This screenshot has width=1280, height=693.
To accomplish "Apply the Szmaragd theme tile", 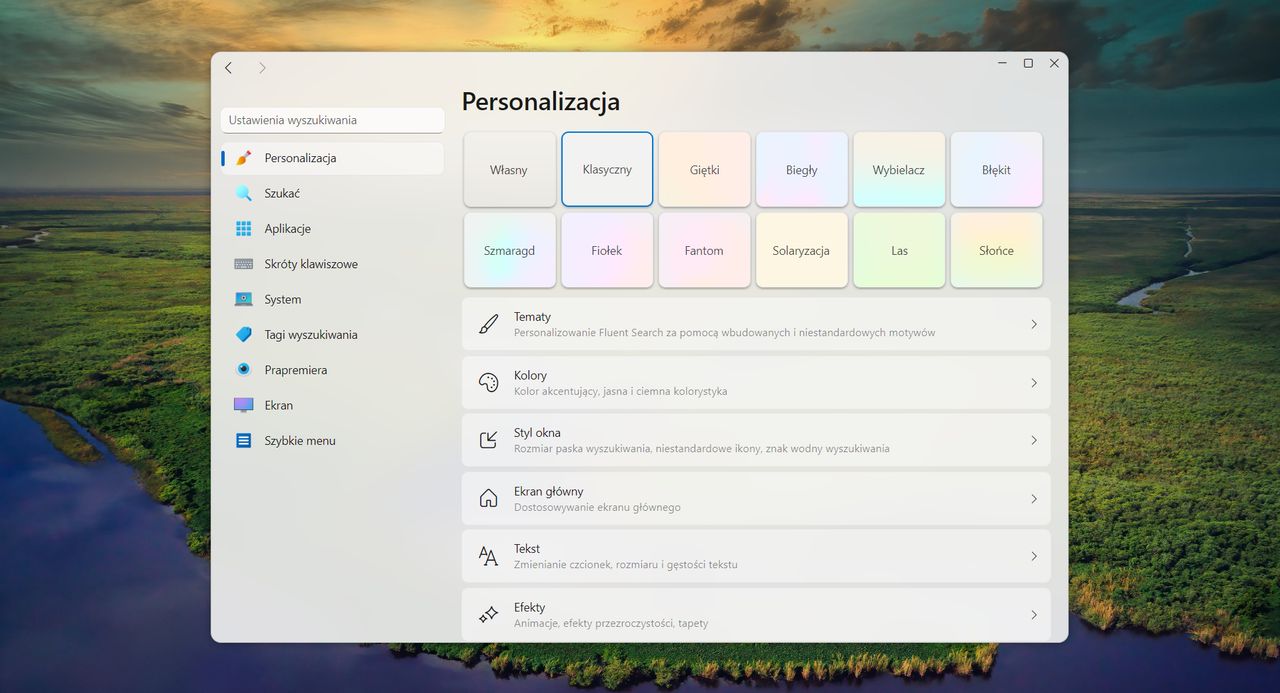I will tap(509, 250).
